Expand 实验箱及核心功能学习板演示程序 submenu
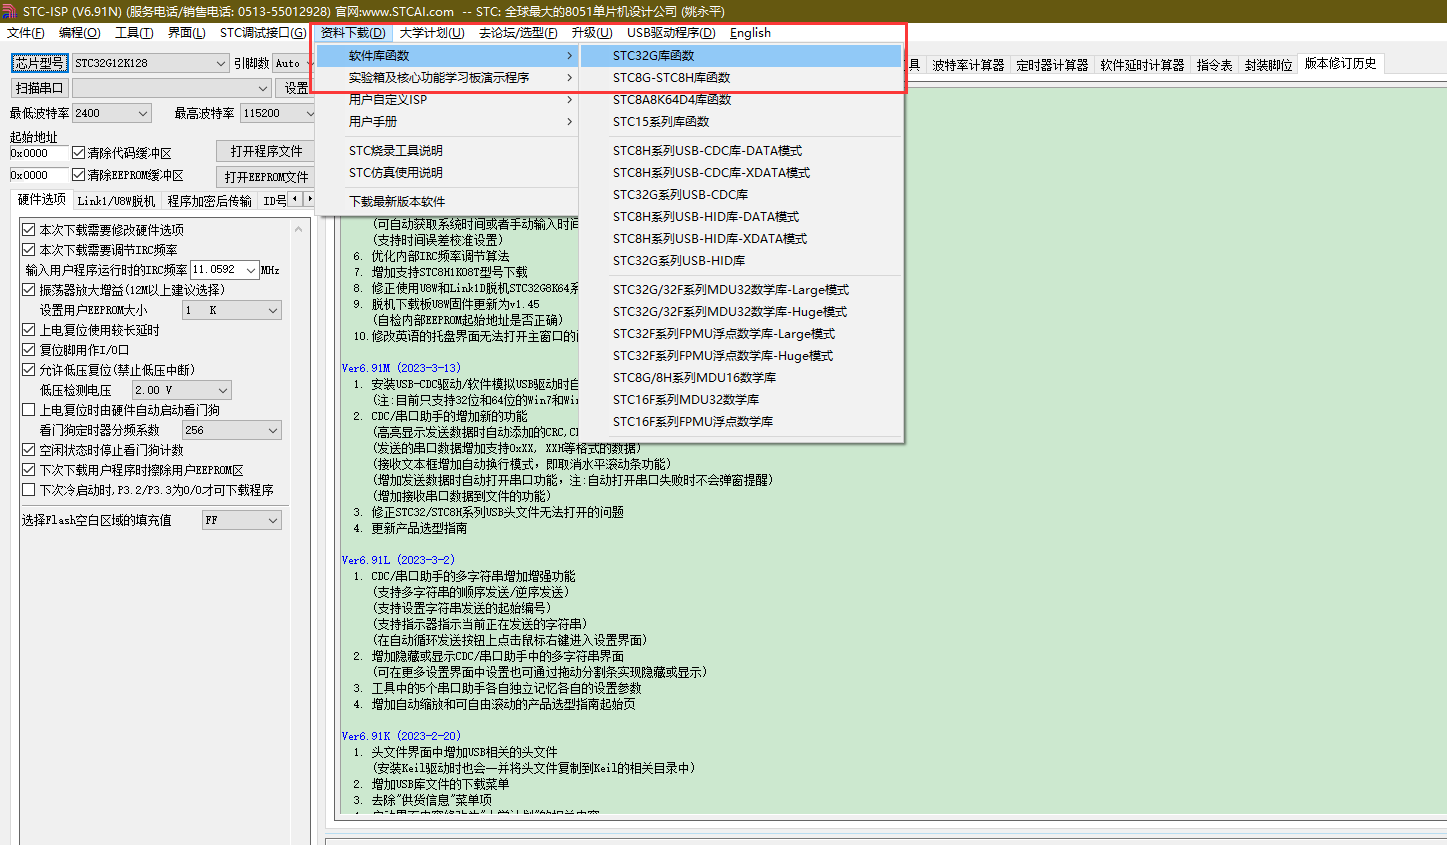 pyautogui.click(x=447, y=78)
